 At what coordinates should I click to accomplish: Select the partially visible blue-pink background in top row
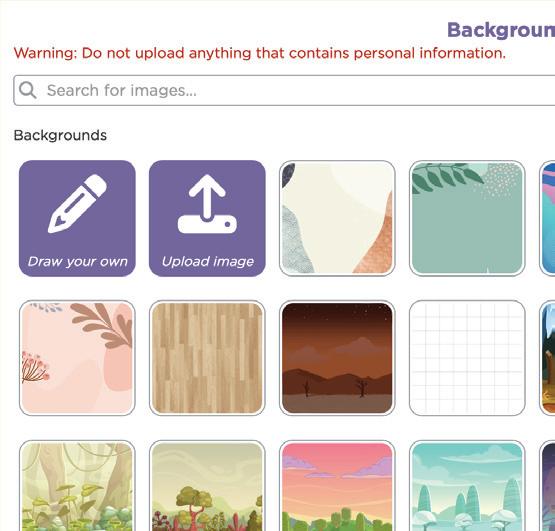click(547, 218)
